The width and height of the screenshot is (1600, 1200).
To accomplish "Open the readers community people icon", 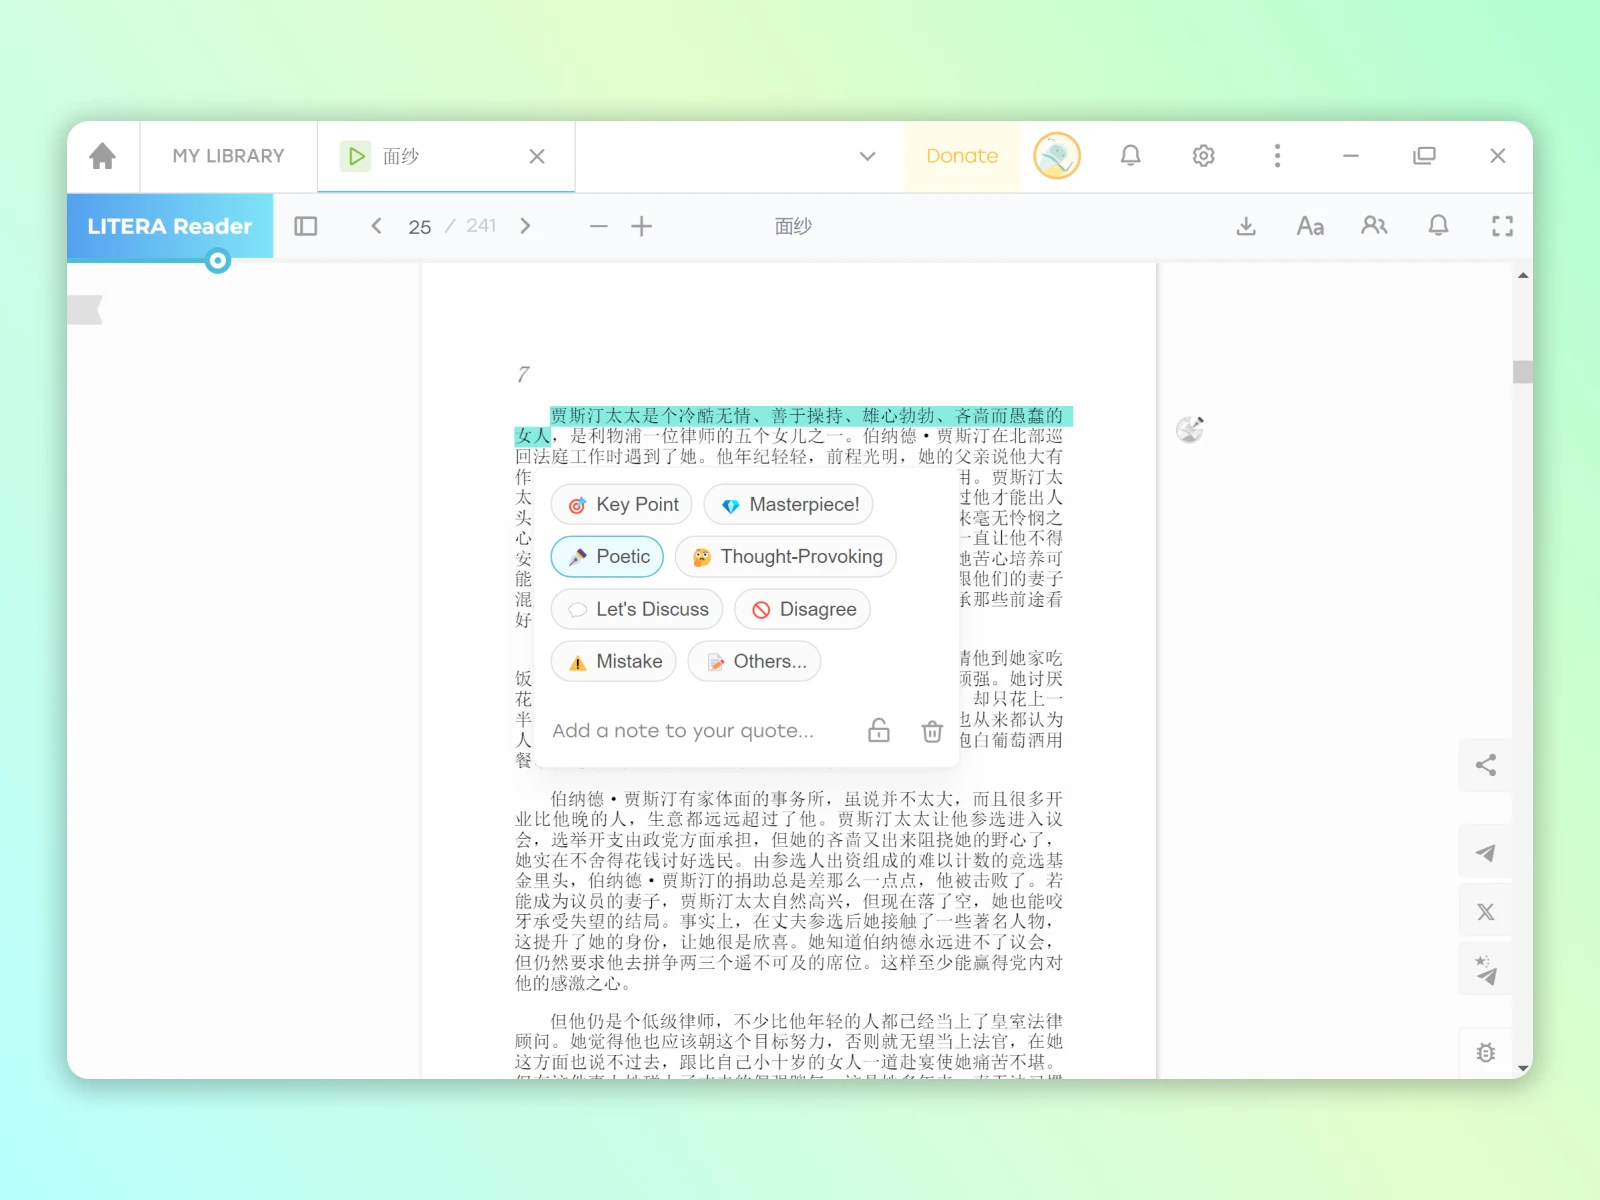I will coord(1374,226).
